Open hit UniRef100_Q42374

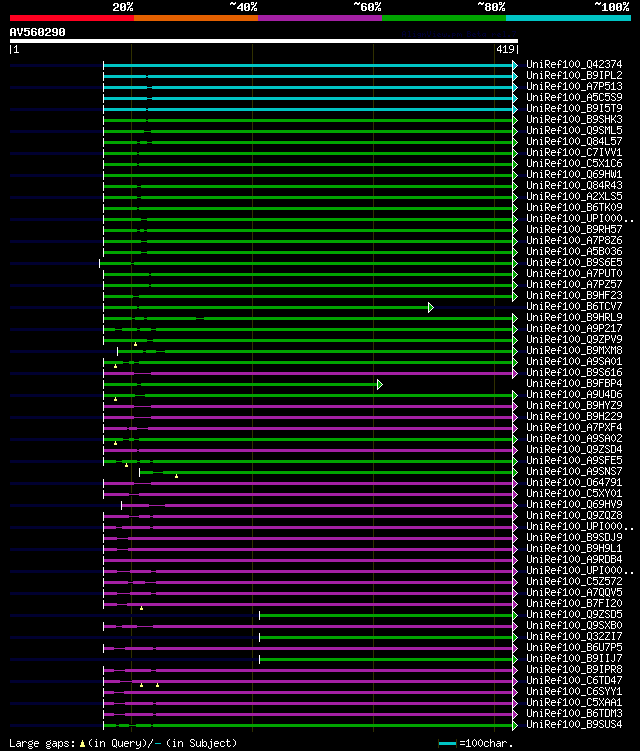click(574, 64)
